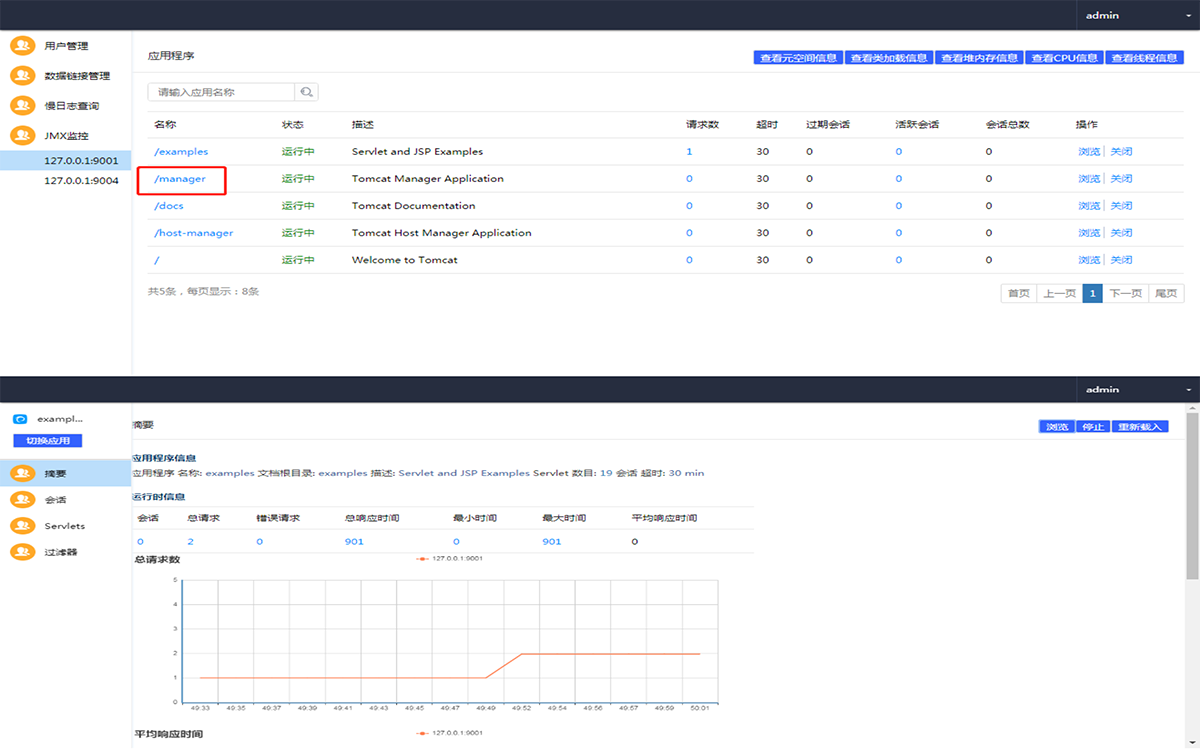Click the 会话 icon in lower sidebar
The image size is (1200, 752).
coord(22,499)
